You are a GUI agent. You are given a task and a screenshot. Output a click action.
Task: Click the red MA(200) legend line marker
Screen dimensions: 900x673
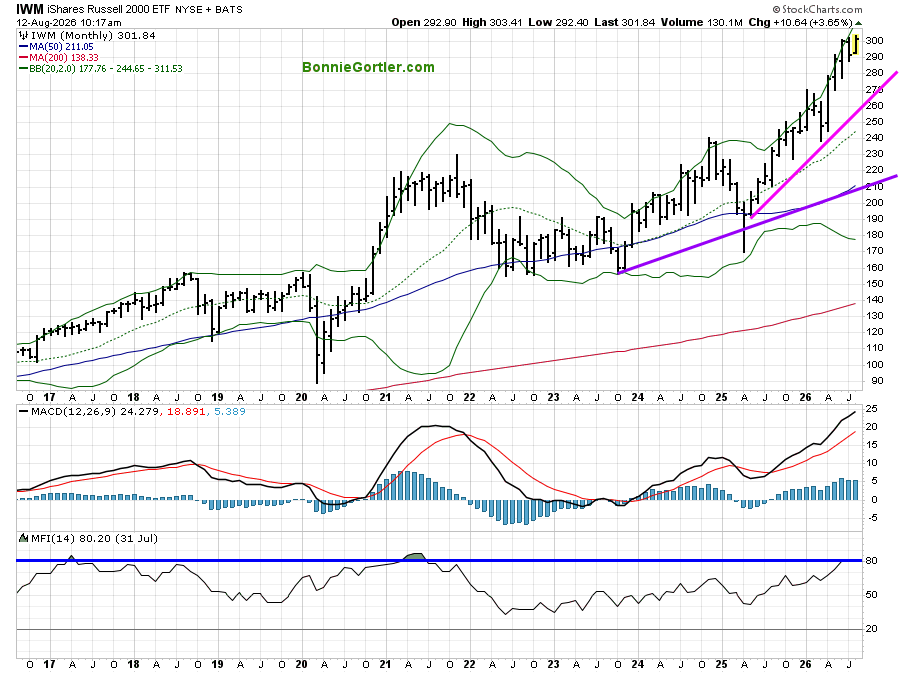tap(24, 57)
